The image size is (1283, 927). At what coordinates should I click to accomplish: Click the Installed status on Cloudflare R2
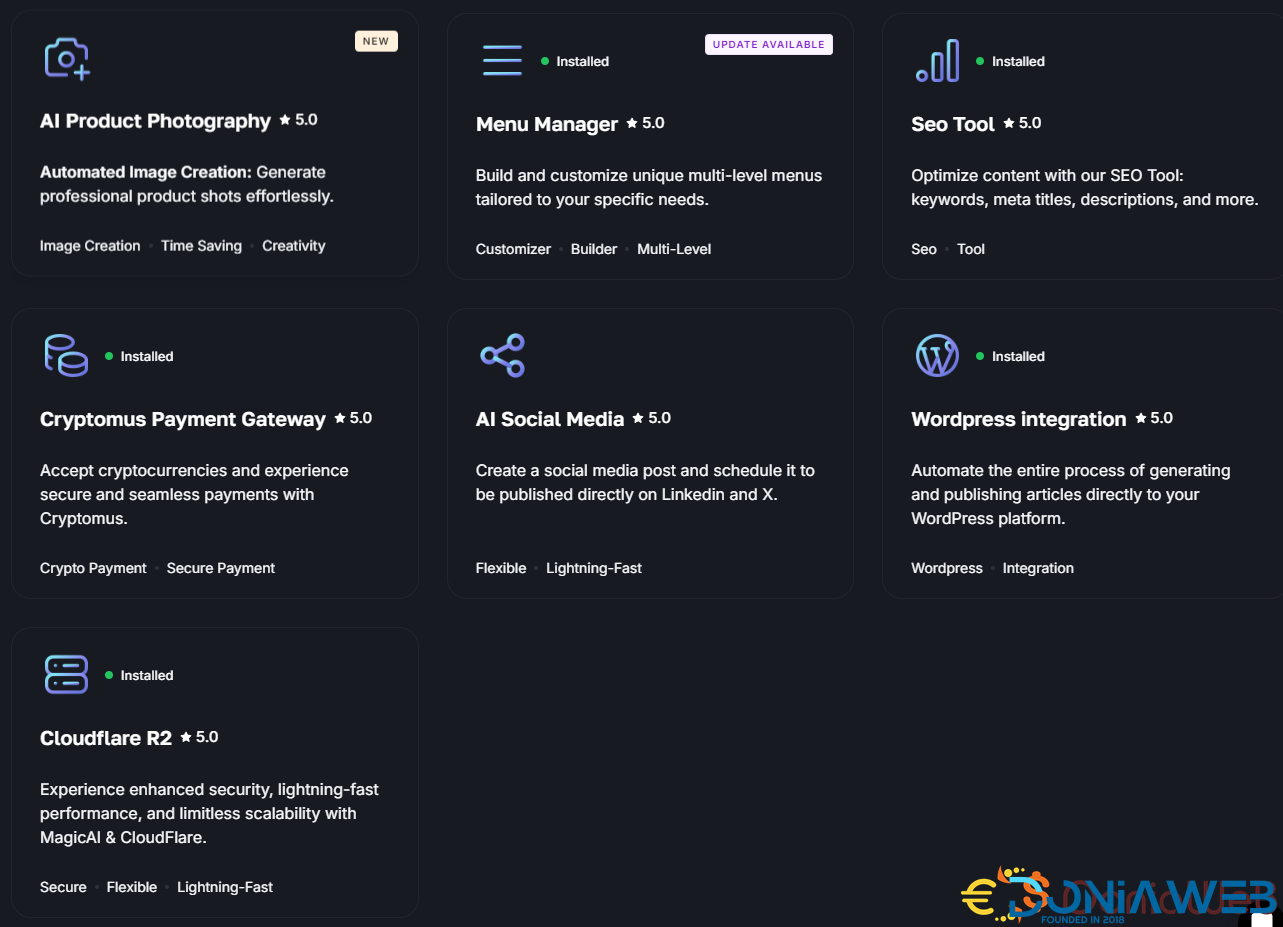click(146, 675)
